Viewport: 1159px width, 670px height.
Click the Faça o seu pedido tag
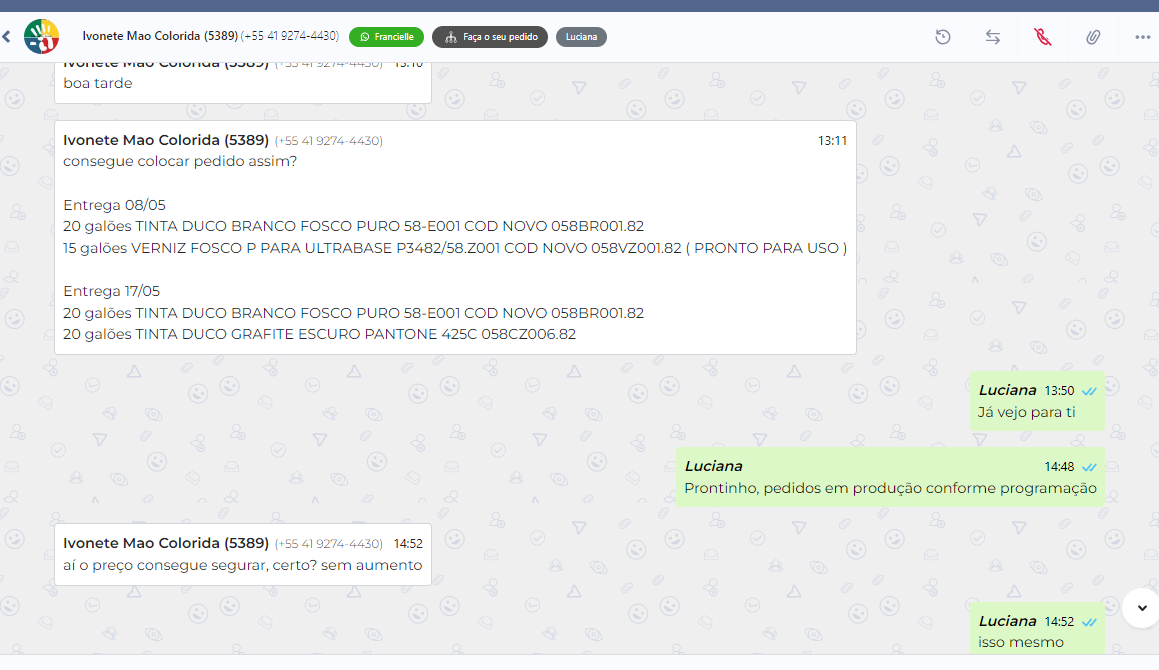(489, 37)
